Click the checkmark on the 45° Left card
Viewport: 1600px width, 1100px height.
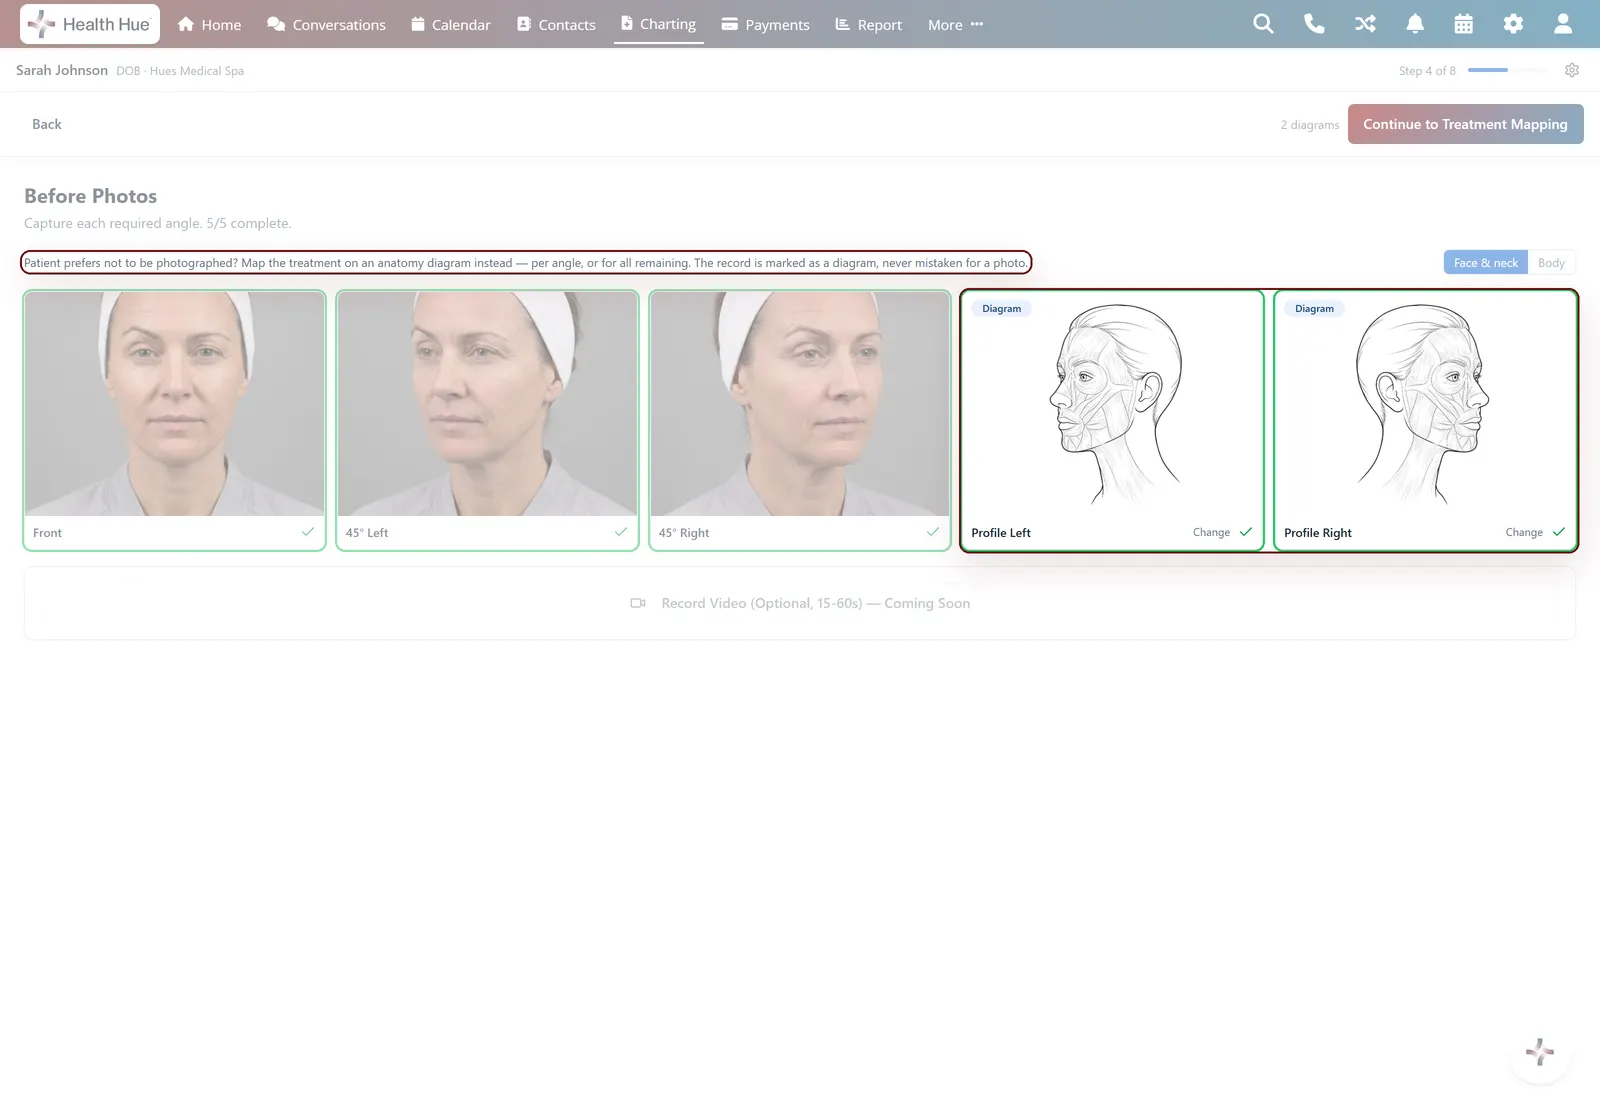tap(621, 532)
